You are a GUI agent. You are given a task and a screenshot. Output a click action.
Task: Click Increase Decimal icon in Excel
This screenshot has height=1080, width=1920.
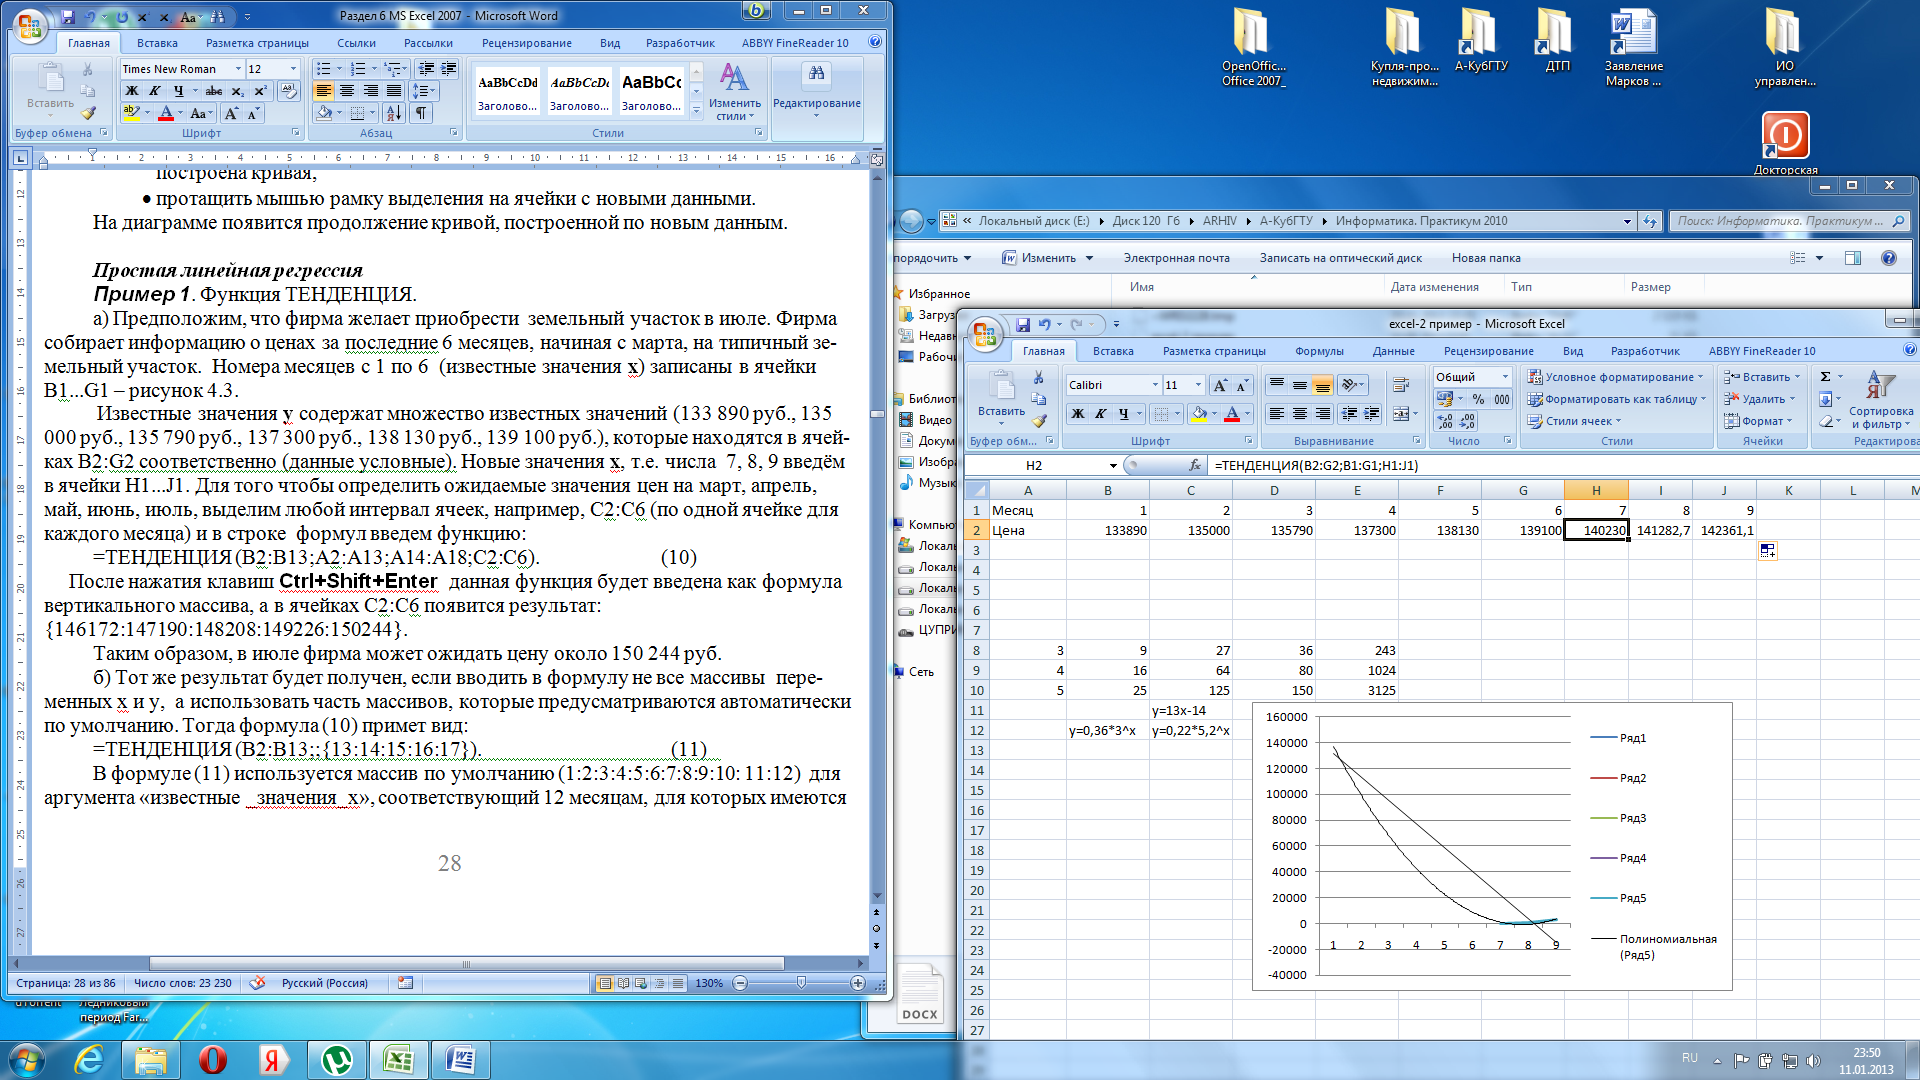pyautogui.click(x=1446, y=422)
